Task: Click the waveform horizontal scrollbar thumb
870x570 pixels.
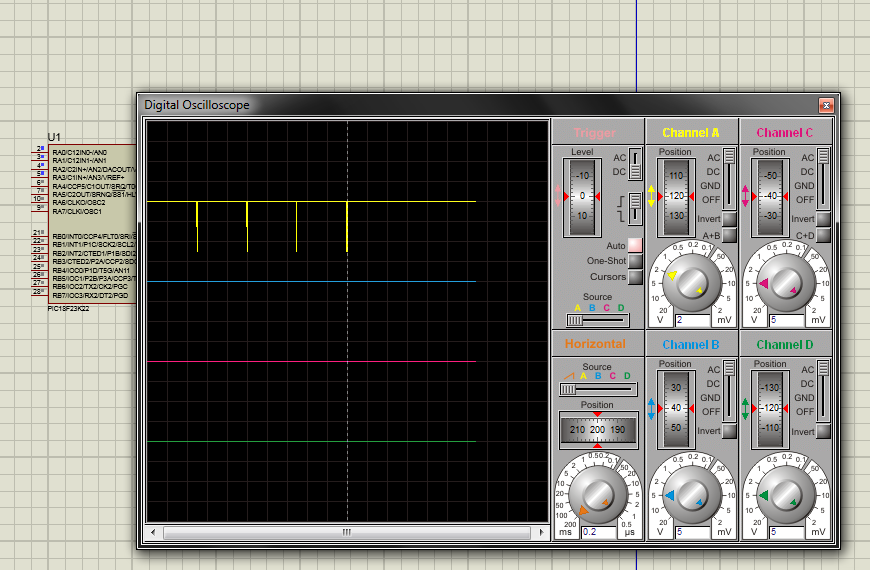Action: click(x=347, y=532)
